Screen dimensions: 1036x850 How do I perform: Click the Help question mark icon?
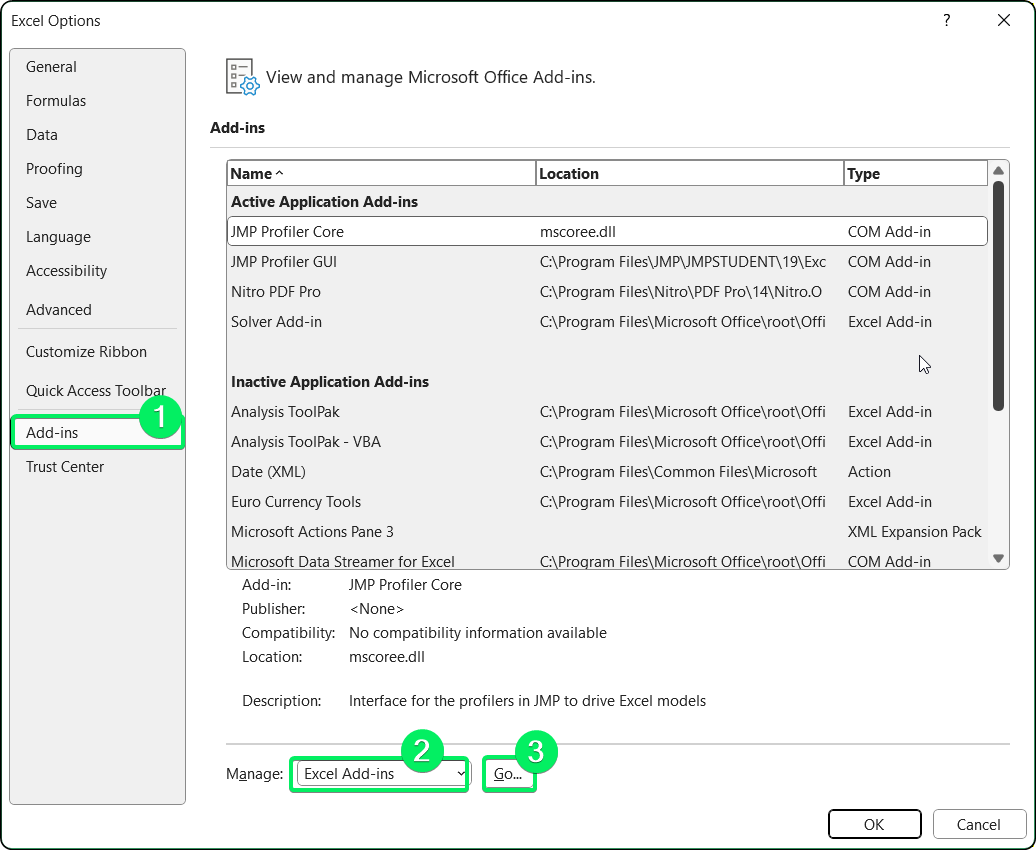[x=946, y=20]
